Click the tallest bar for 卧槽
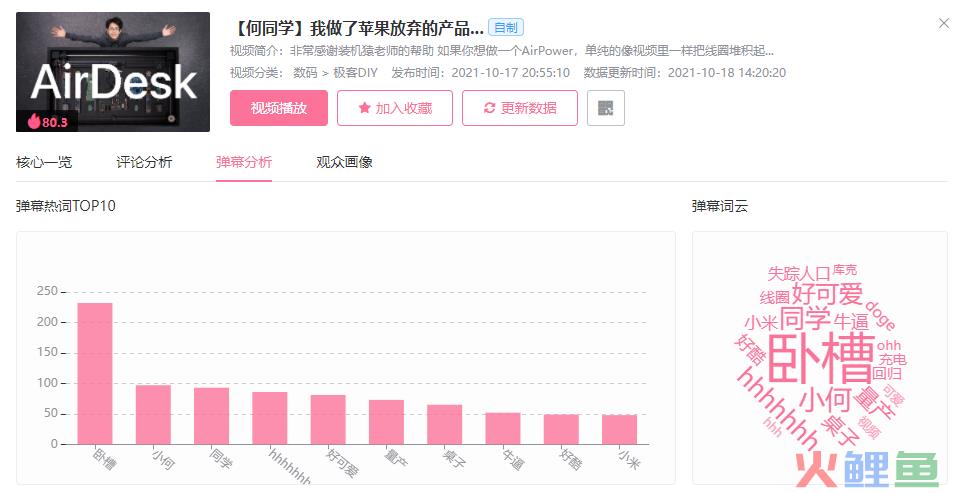This screenshot has width=963, height=493. [x=95, y=373]
